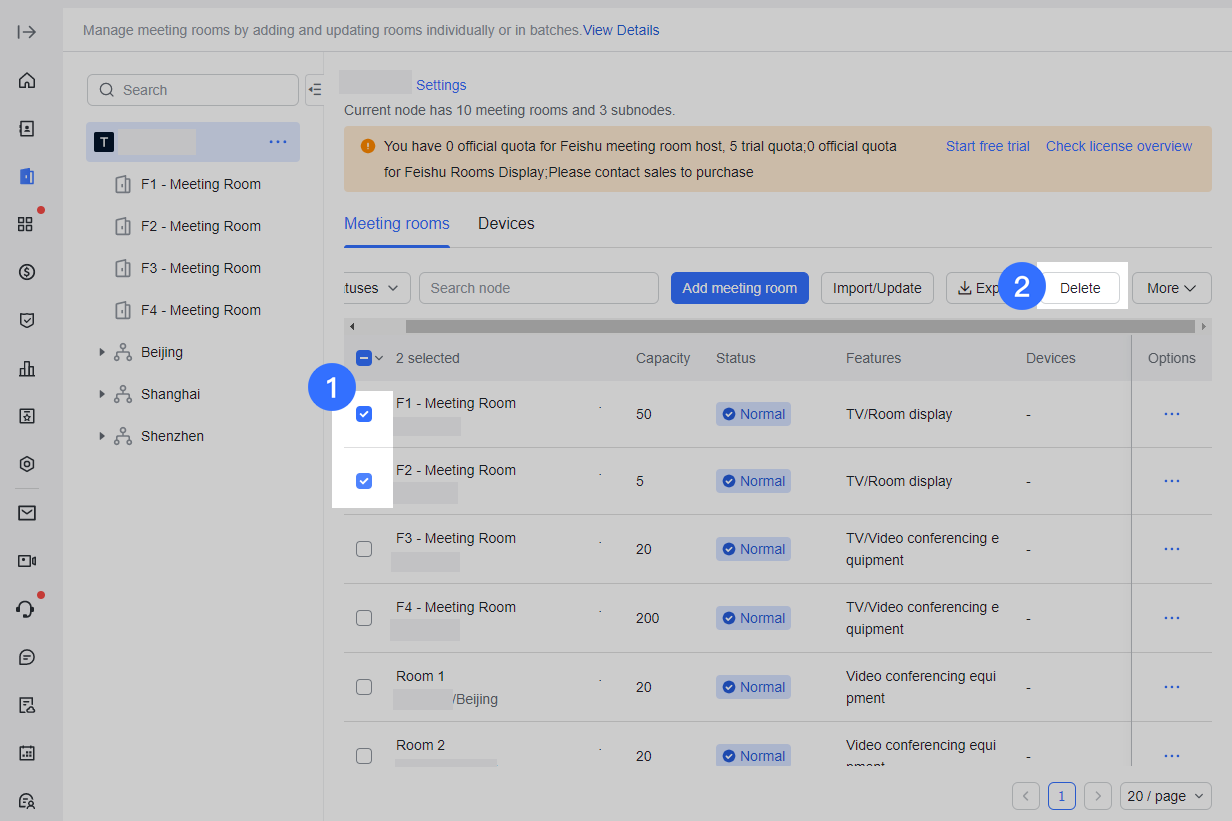Click the Home icon in left sidebar
This screenshot has width=1232, height=821.
tap(27, 81)
